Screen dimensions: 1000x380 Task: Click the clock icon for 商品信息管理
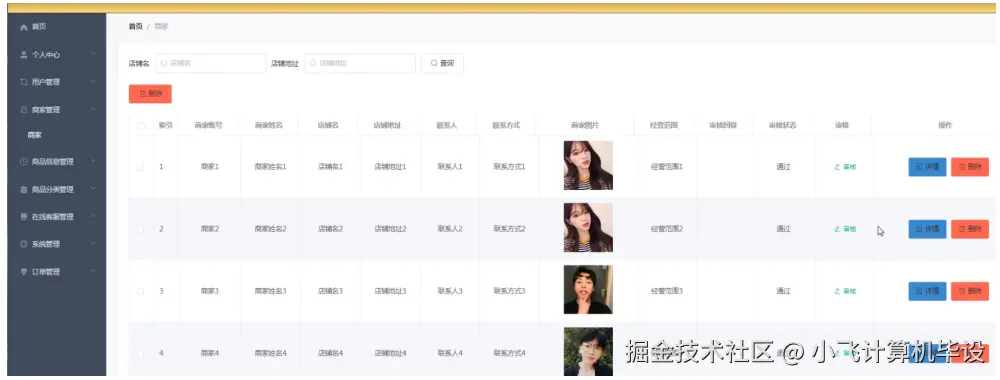pos(24,162)
